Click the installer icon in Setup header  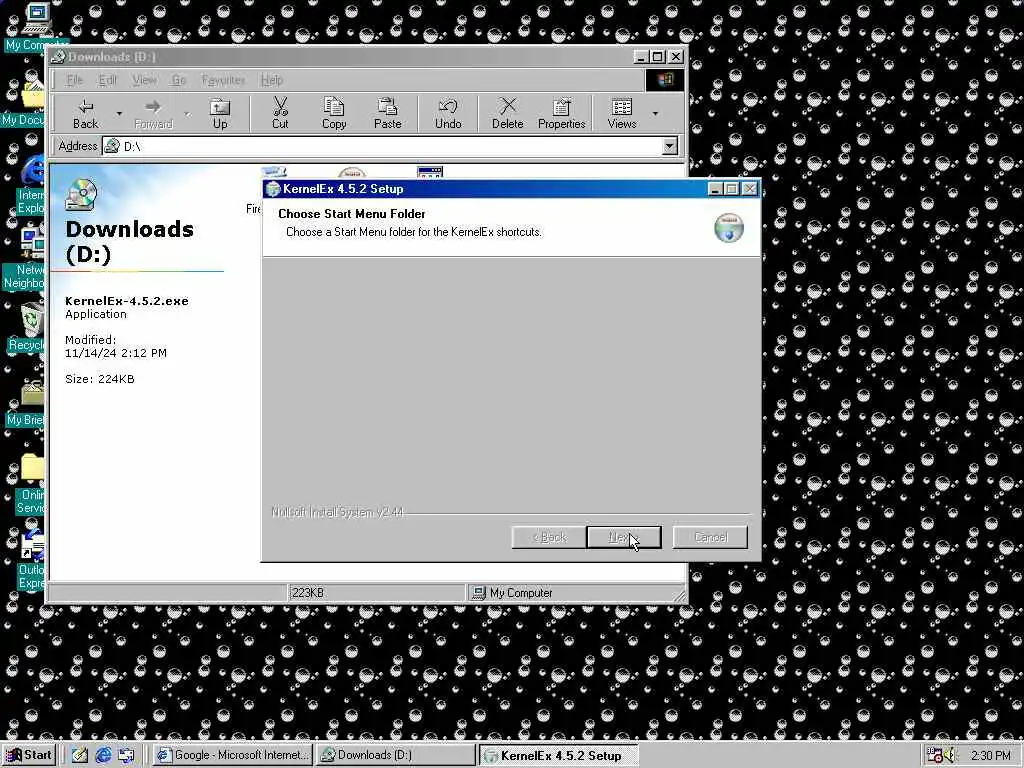[x=729, y=228]
